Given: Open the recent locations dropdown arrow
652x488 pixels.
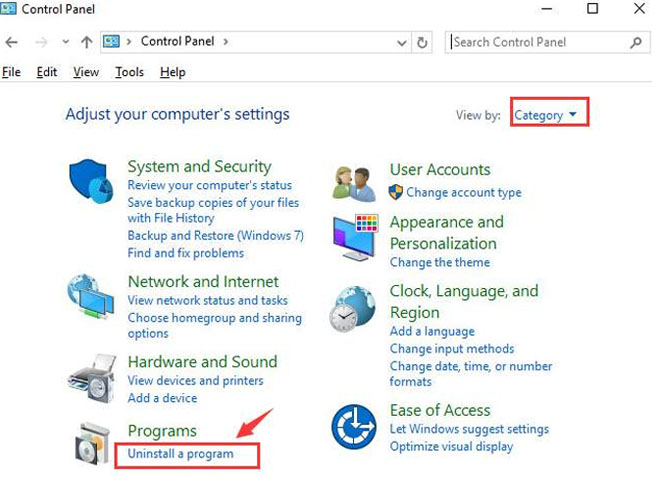Looking at the screenshot, I should click(x=65, y=42).
